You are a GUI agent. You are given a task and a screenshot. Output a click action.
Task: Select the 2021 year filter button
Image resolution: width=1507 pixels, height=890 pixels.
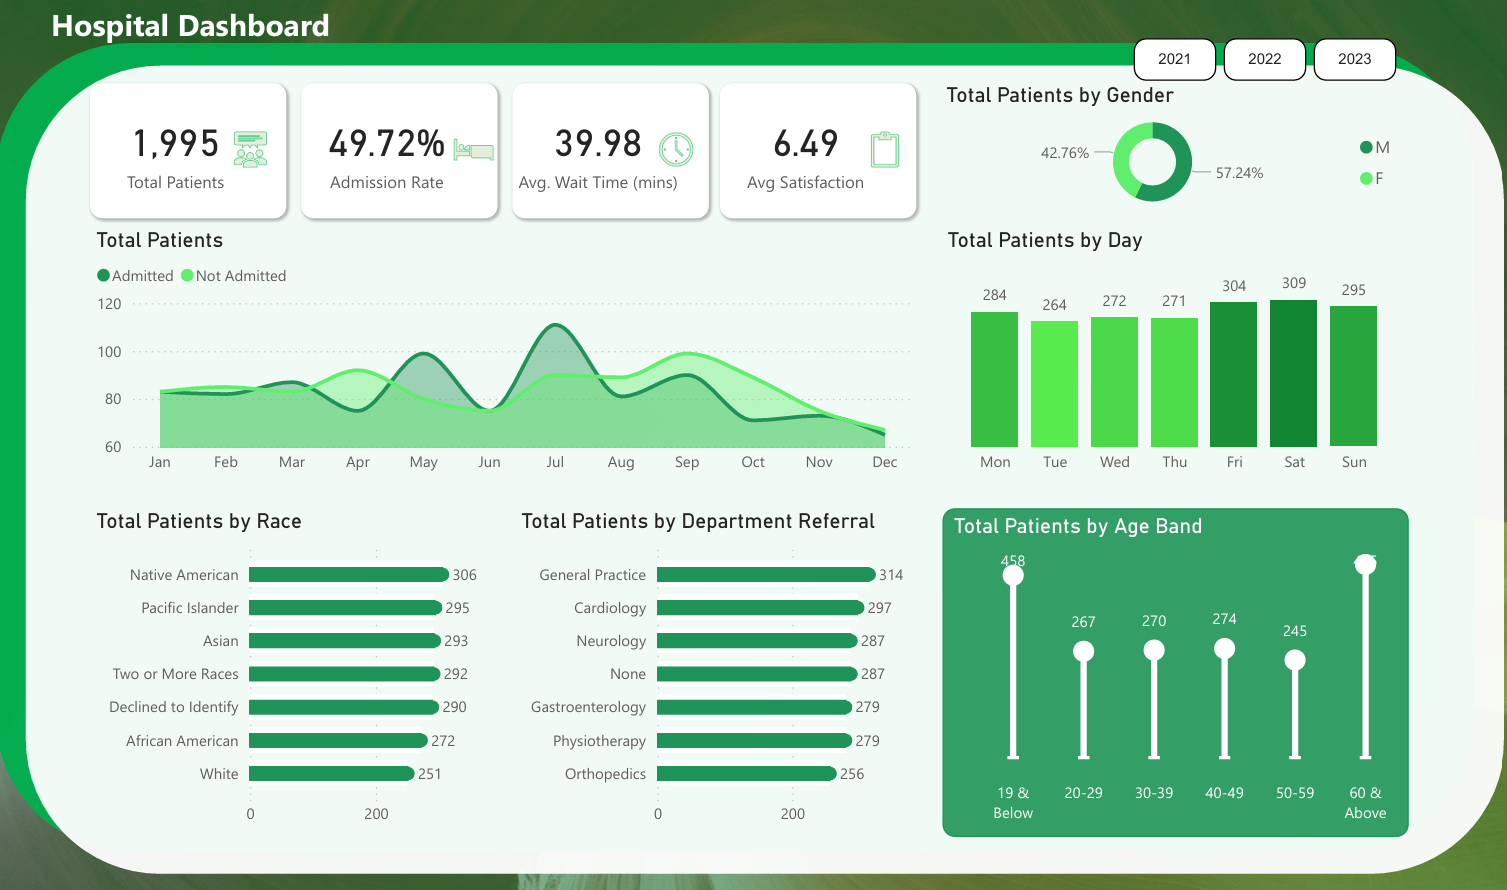1174,59
